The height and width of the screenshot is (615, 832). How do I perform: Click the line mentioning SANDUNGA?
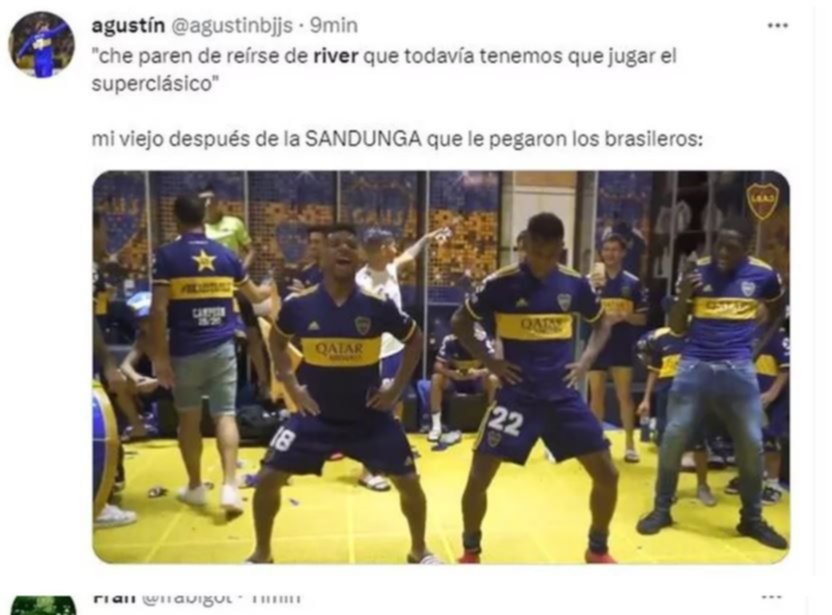397,139
